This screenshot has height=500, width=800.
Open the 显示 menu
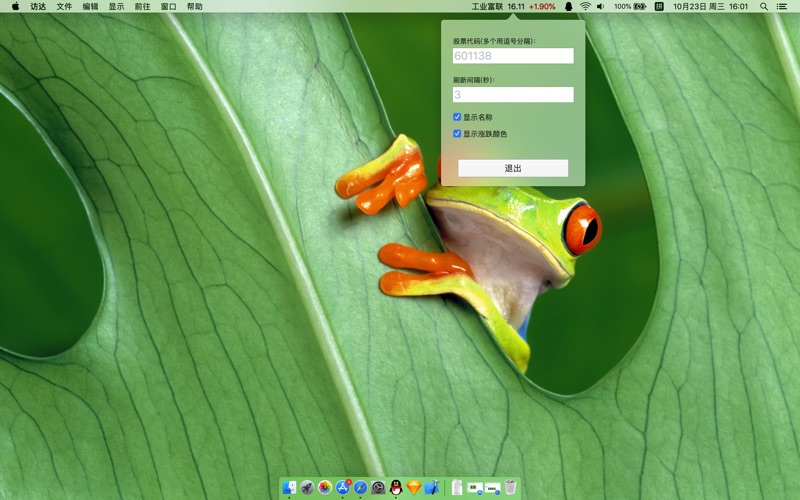[x=116, y=6]
